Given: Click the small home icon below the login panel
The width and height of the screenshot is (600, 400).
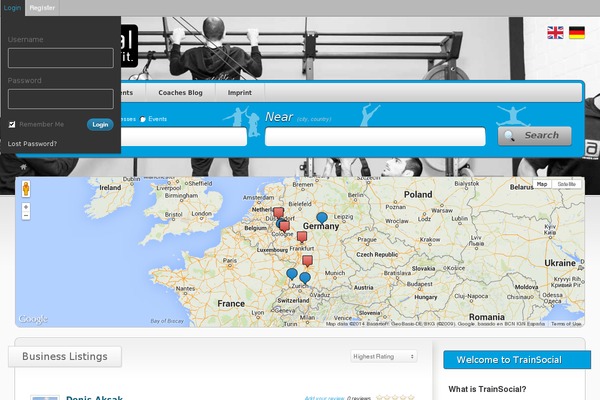Looking at the screenshot, I should click(x=23, y=167).
